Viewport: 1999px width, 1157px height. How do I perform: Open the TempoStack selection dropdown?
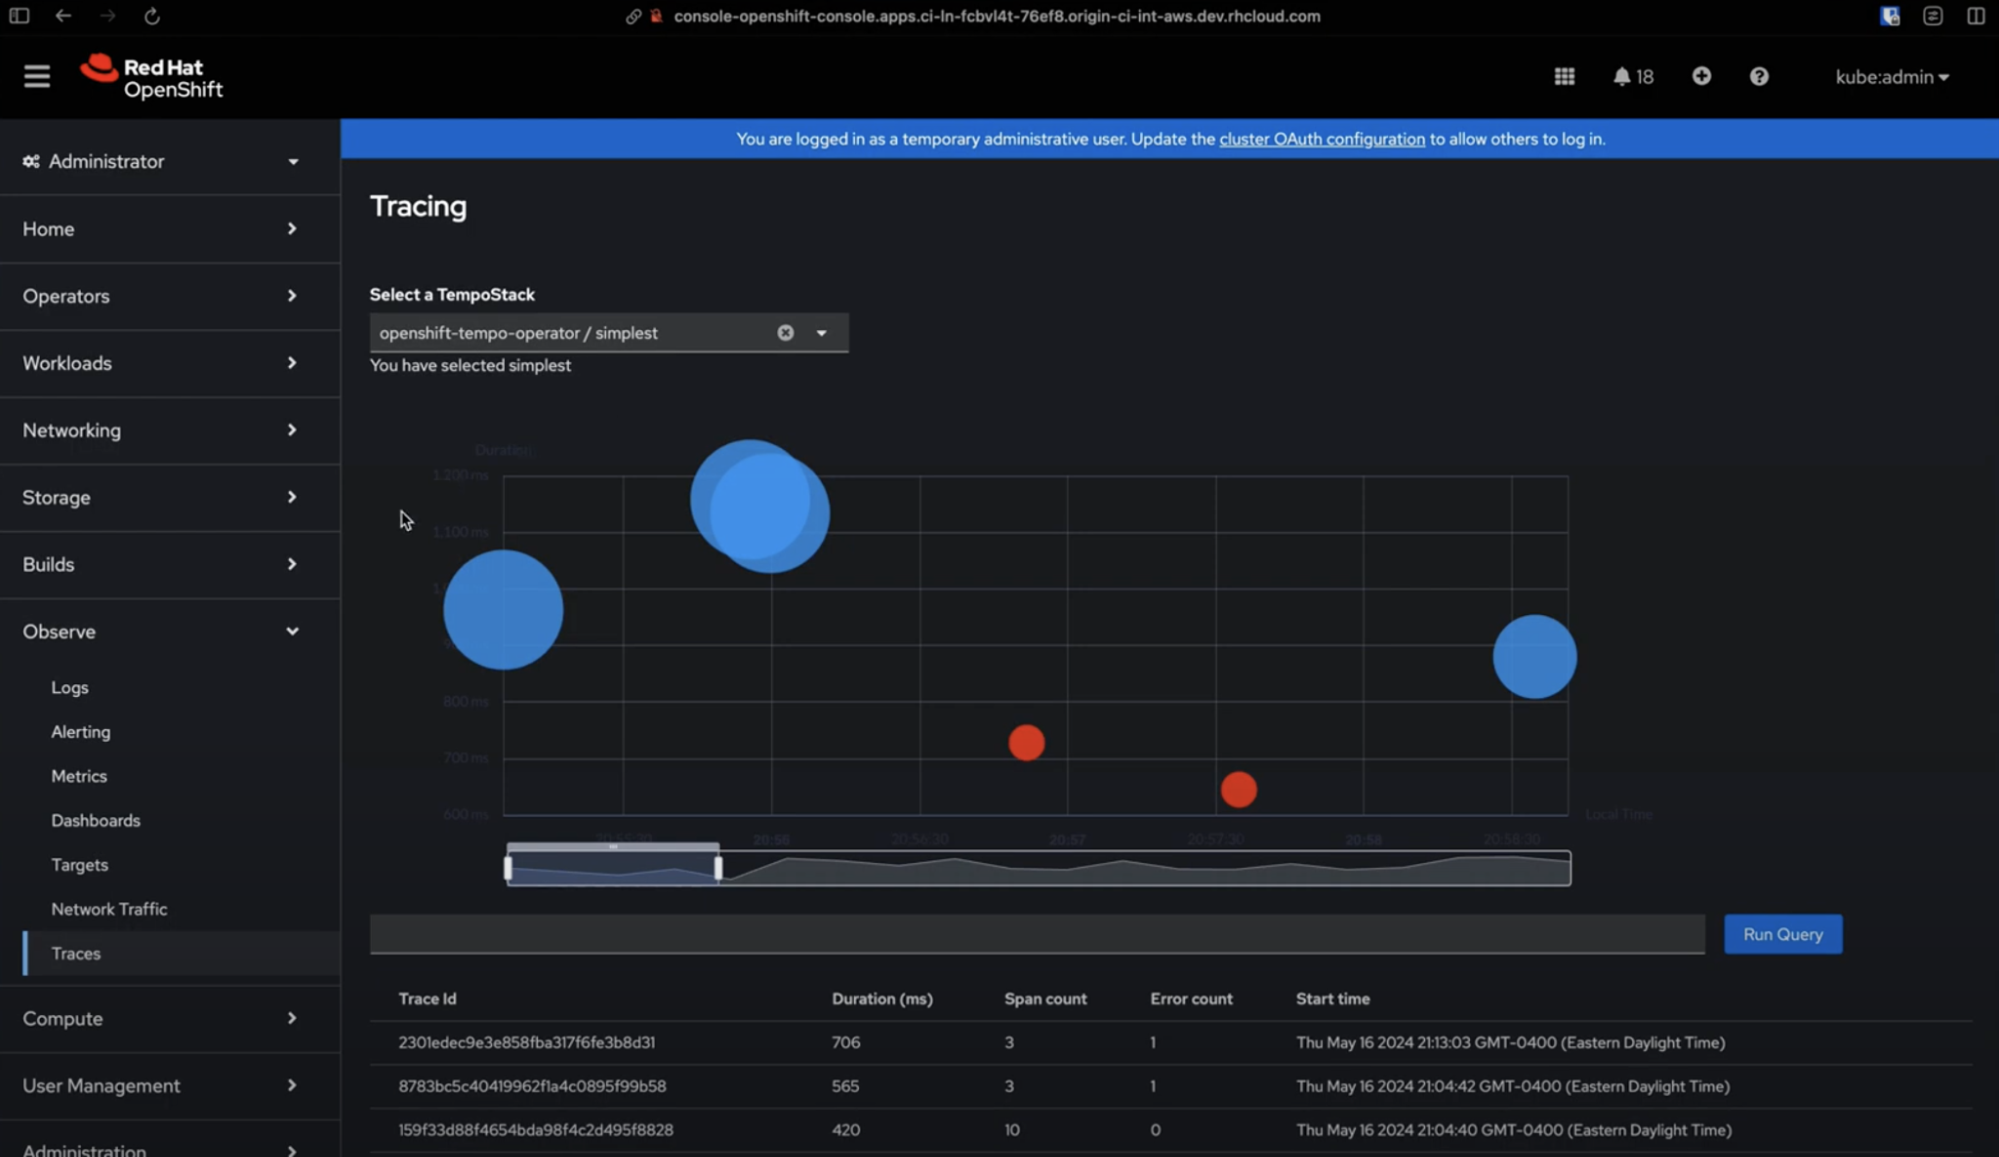coord(821,333)
